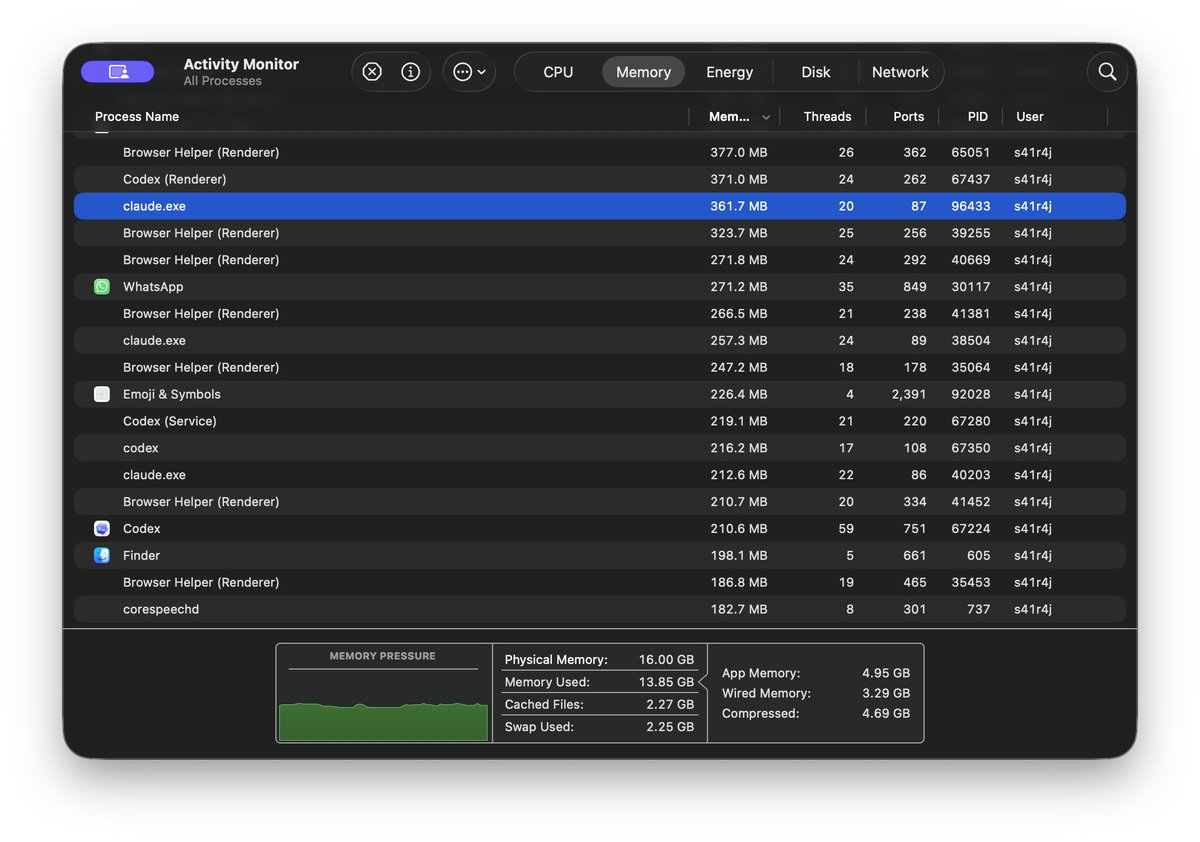Select the Codex (Renderer) process row
Screen dimensions: 1200x842
point(600,179)
